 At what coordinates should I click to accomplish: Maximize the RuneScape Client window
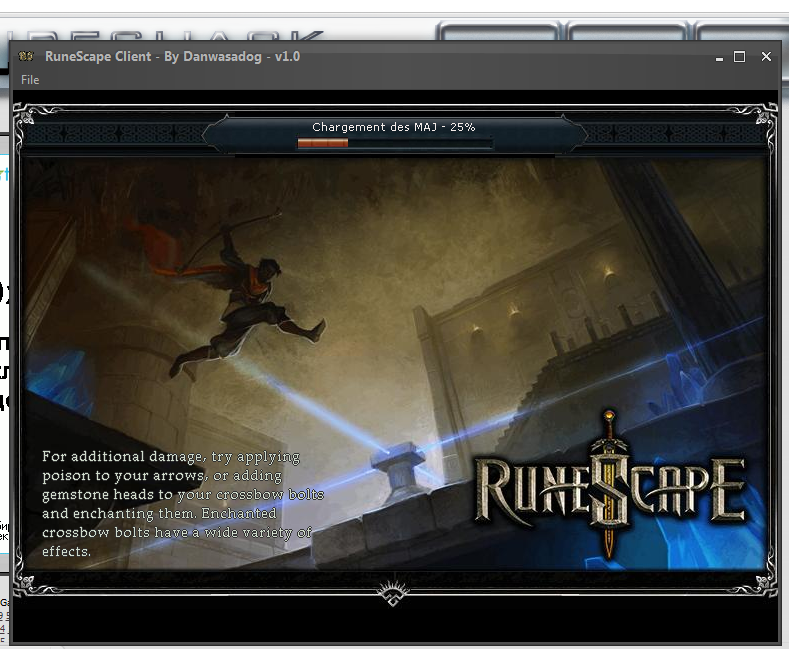pos(739,56)
